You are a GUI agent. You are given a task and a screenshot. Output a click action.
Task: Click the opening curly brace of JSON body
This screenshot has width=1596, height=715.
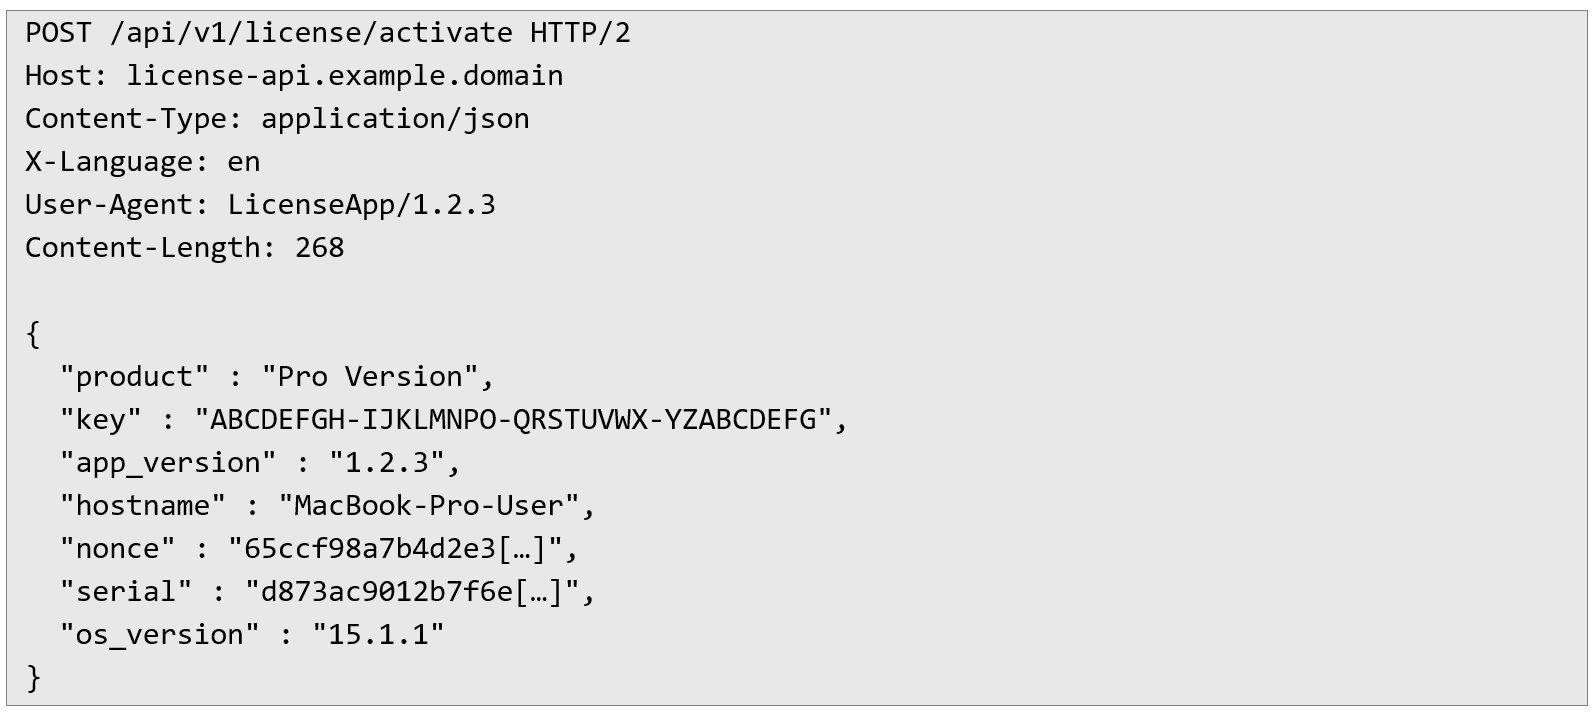33,334
